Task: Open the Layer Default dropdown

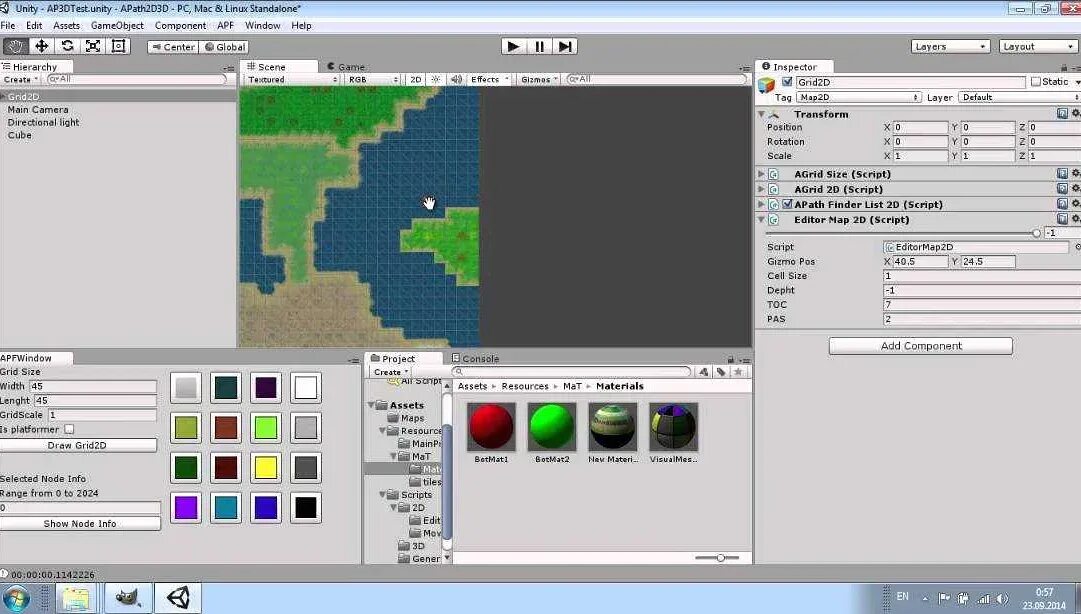Action: pos(1020,97)
